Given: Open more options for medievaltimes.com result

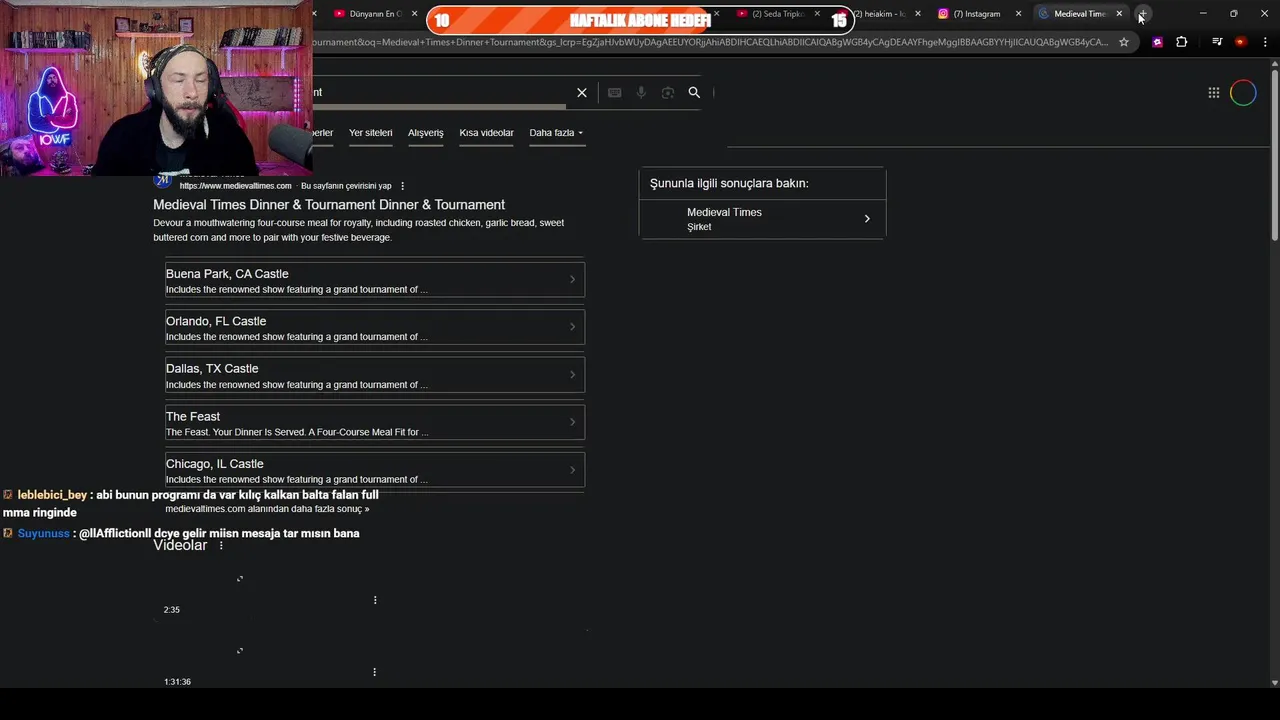Looking at the screenshot, I should 403,186.
